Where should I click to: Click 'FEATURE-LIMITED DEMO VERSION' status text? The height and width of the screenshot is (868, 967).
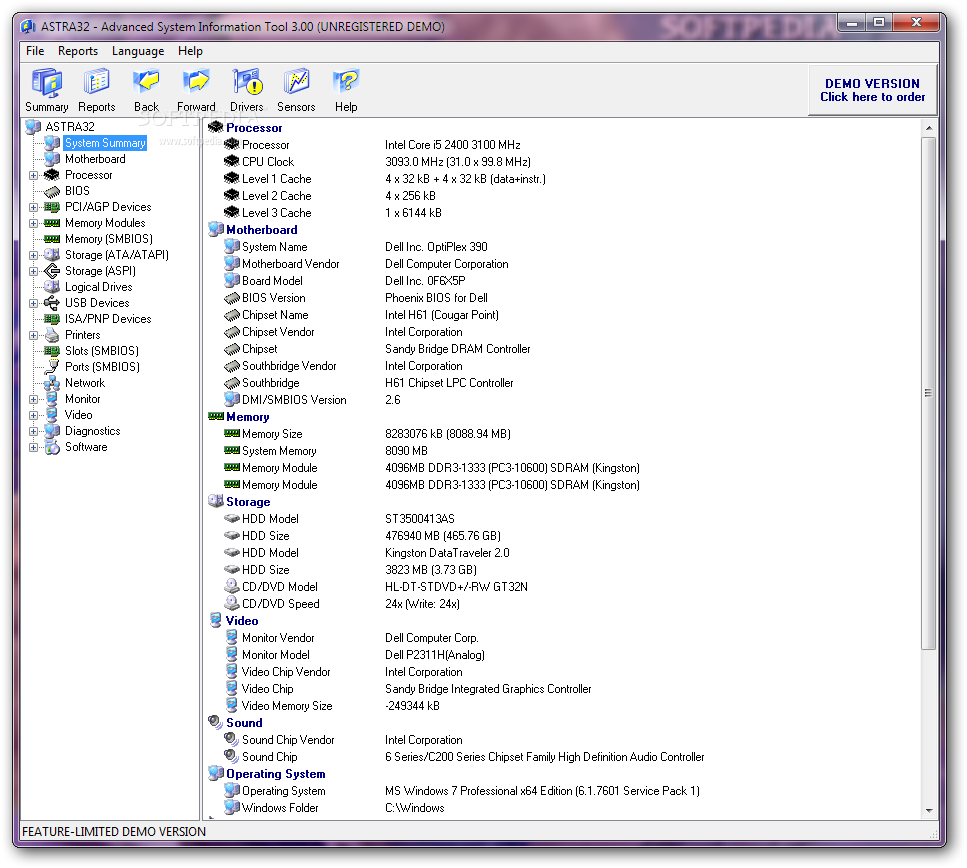[114, 832]
